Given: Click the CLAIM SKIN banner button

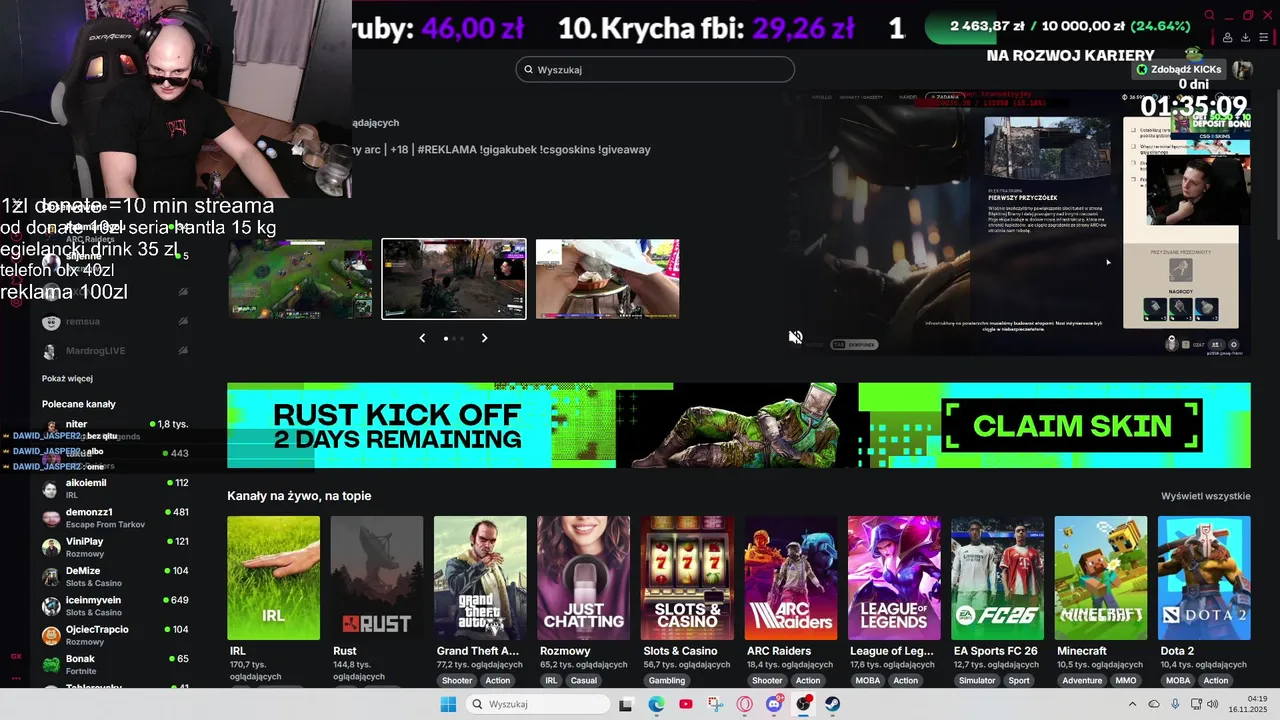Looking at the screenshot, I should tap(1072, 426).
